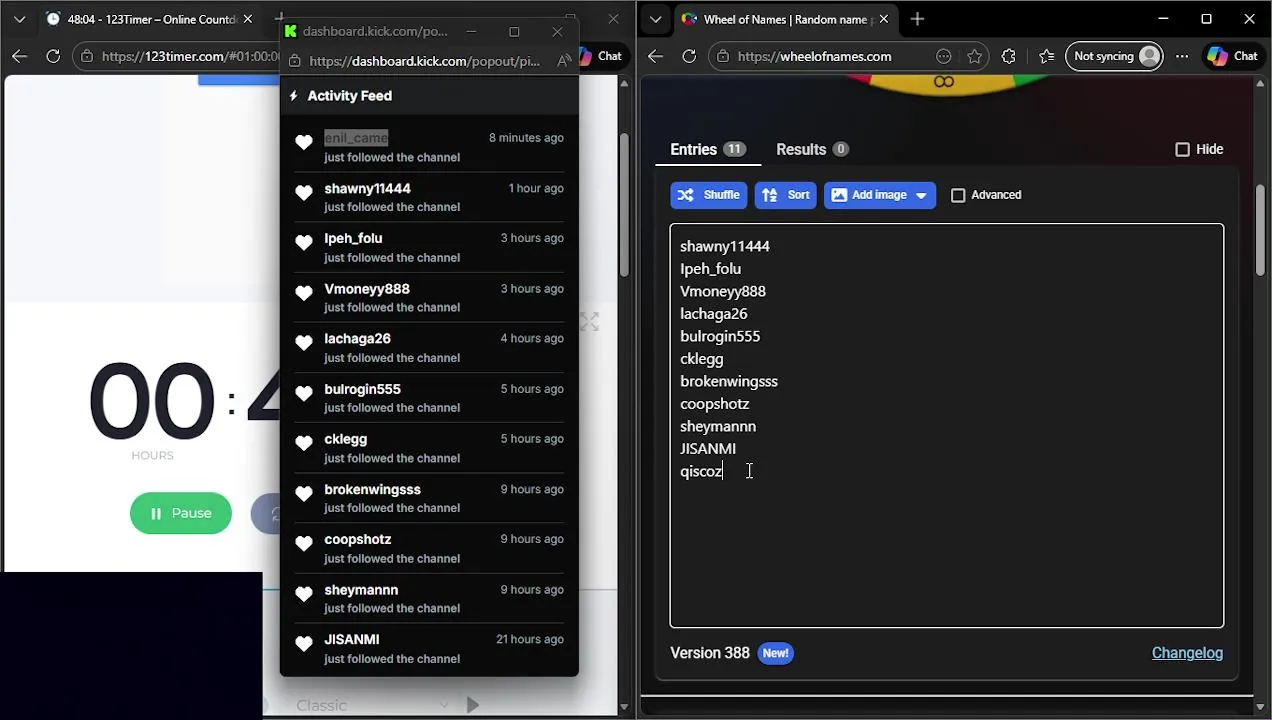Click the heart icon beside Ipeh_folu

[304, 242]
